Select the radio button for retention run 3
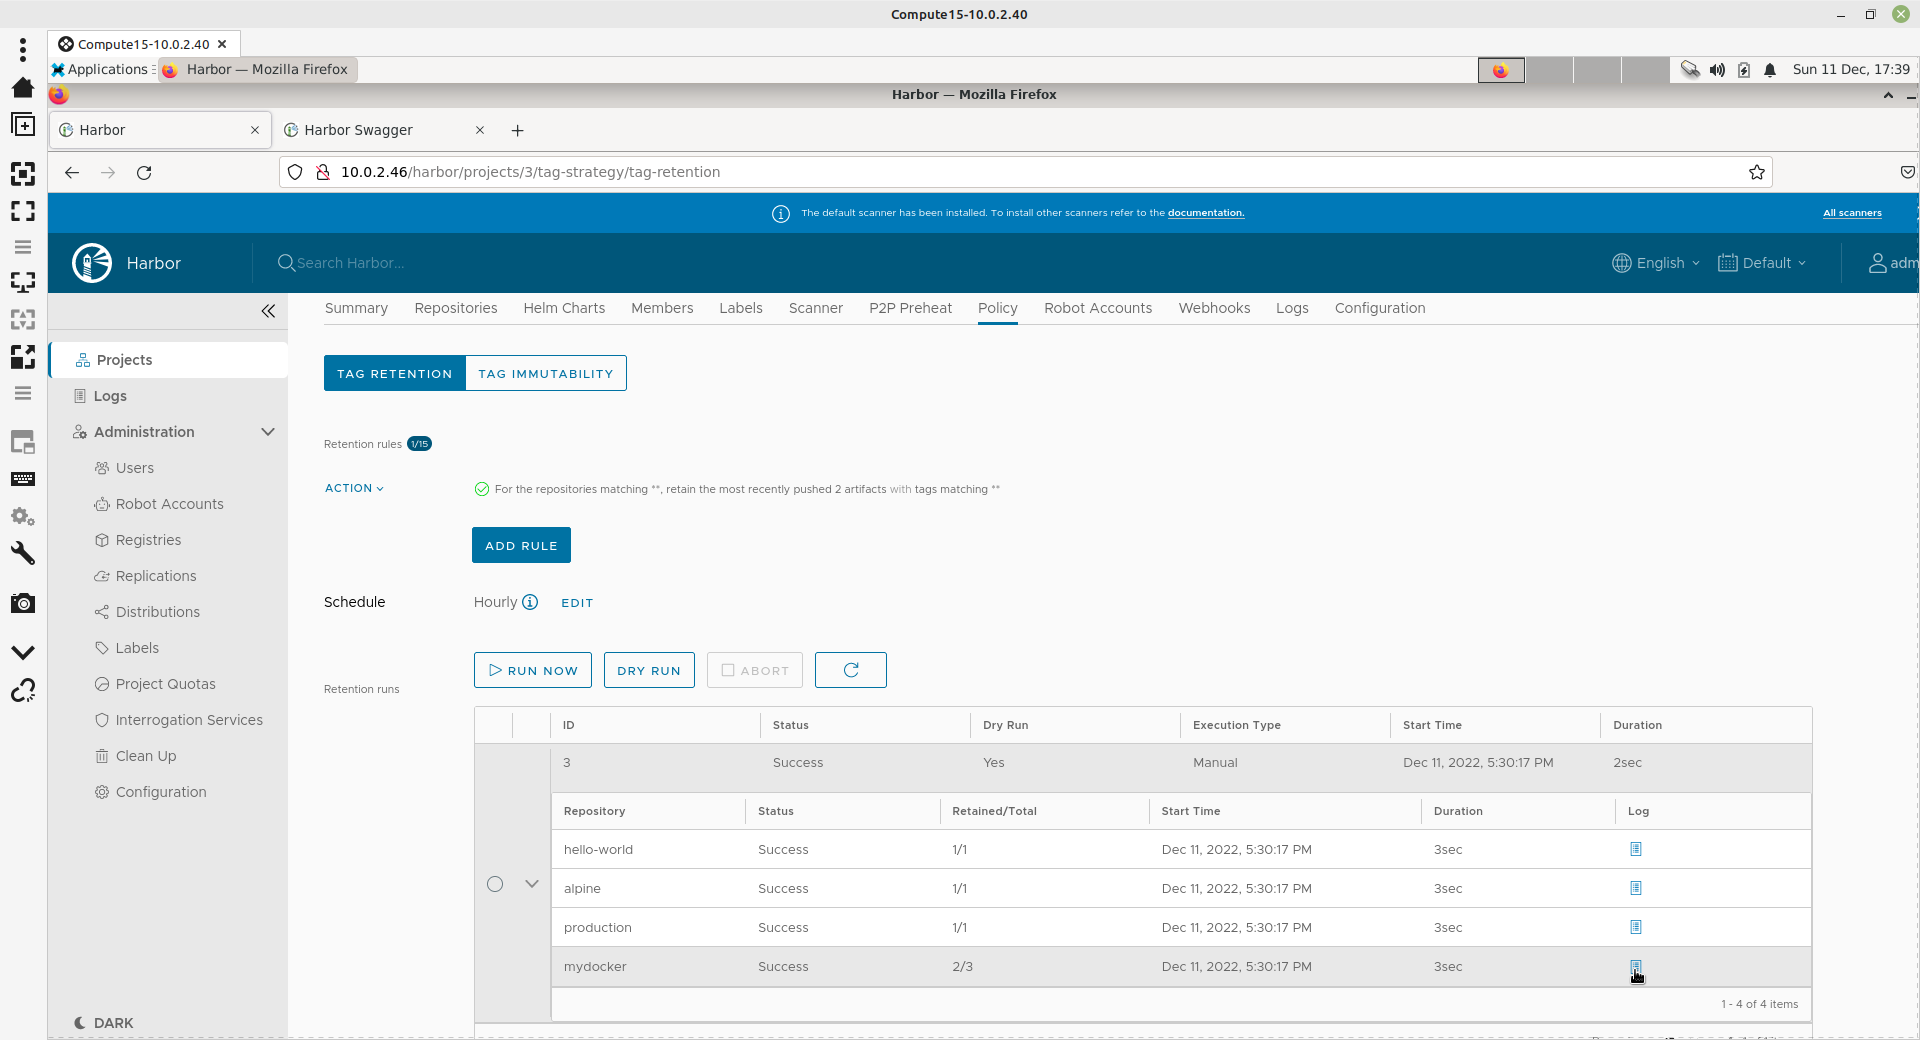Image resolution: width=1920 pixels, height=1040 pixels. tap(495, 884)
